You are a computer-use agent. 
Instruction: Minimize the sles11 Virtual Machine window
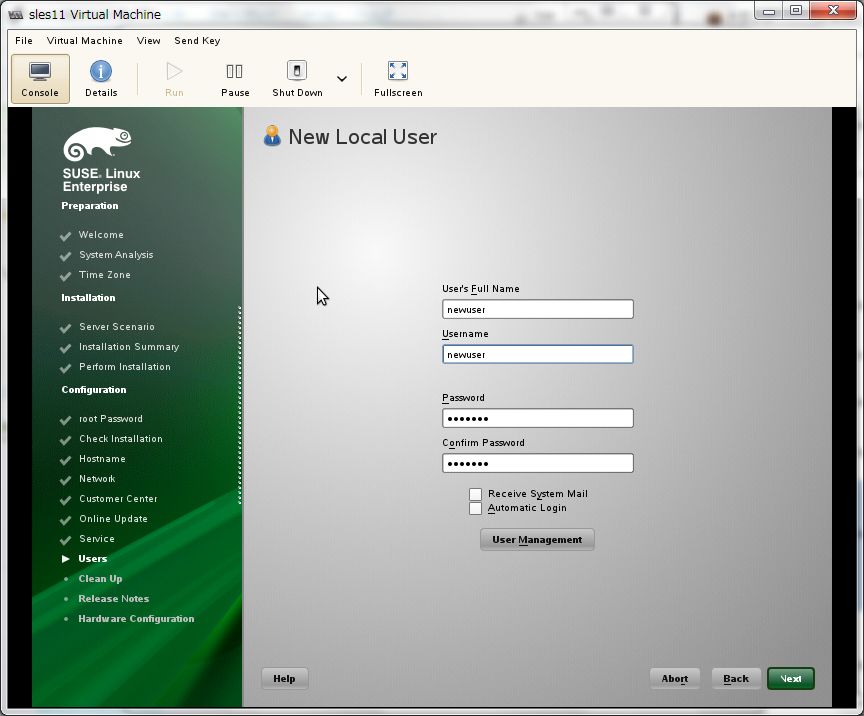pyautogui.click(x=769, y=10)
